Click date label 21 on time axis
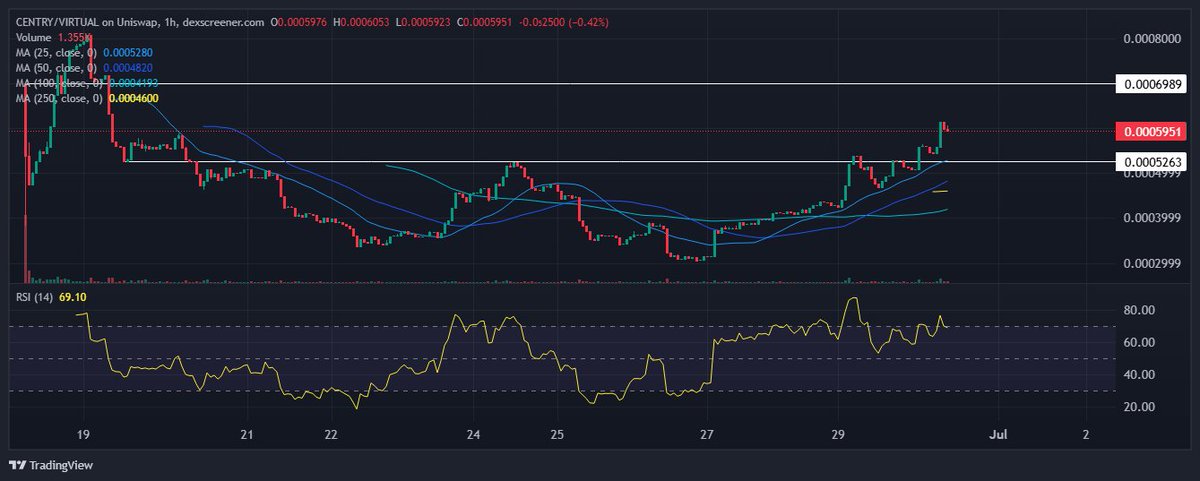Viewport: 1200px width, 481px height. tap(248, 435)
